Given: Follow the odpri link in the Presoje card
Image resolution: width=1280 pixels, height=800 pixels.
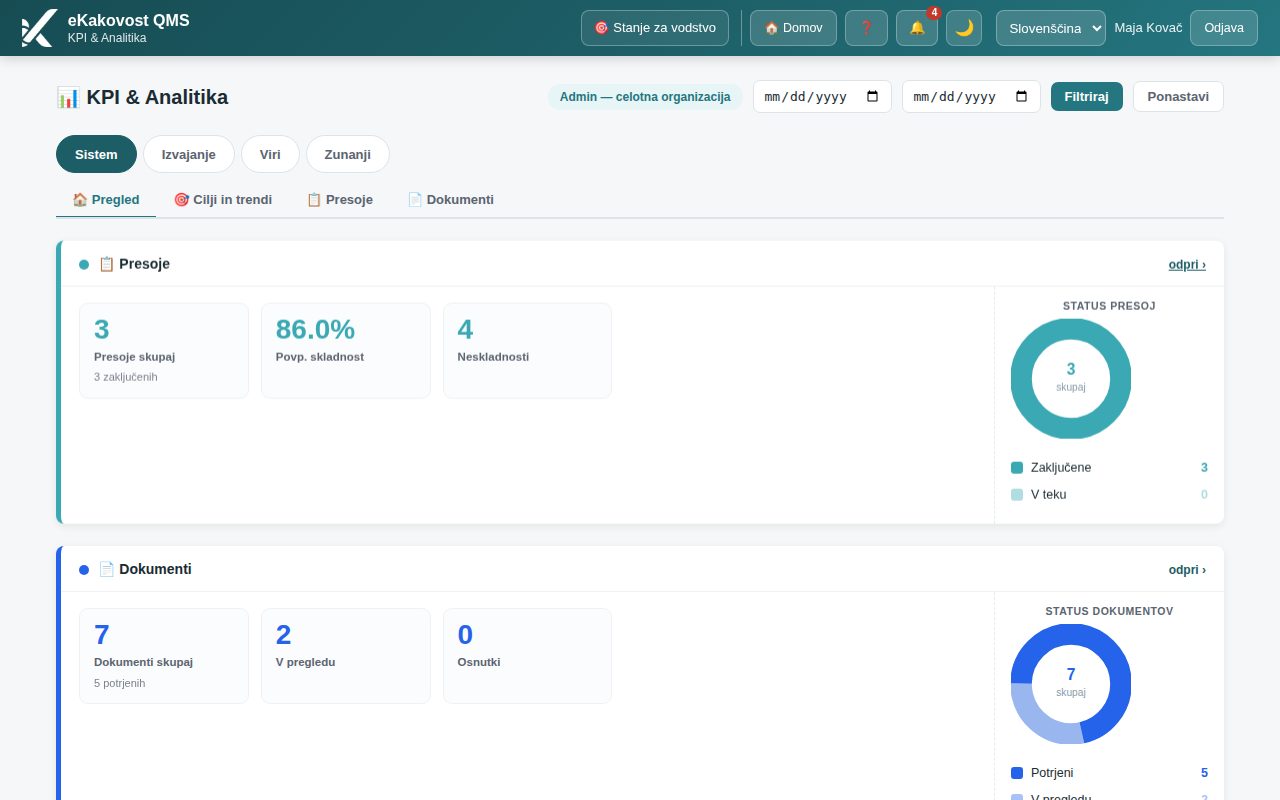Looking at the screenshot, I should click(1187, 265).
